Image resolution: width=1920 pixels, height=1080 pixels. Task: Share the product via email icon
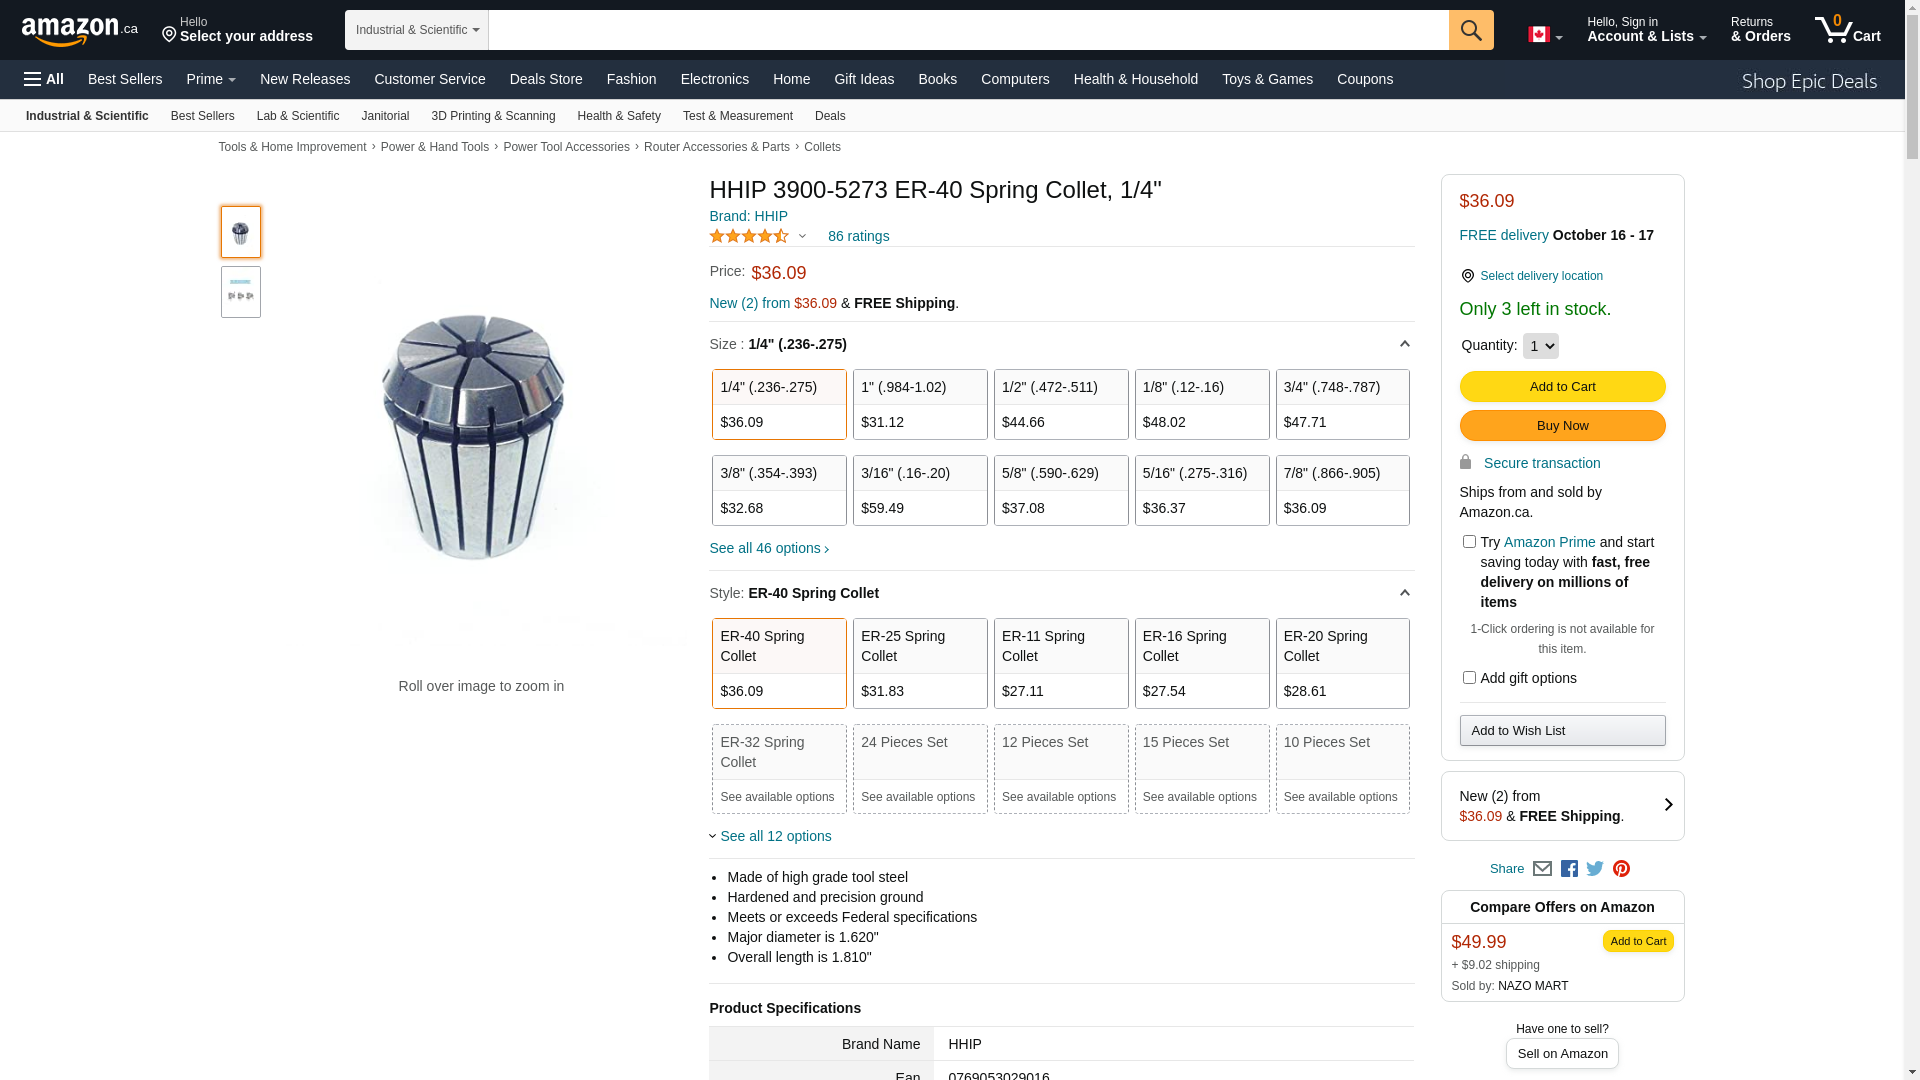tap(1542, 869)
